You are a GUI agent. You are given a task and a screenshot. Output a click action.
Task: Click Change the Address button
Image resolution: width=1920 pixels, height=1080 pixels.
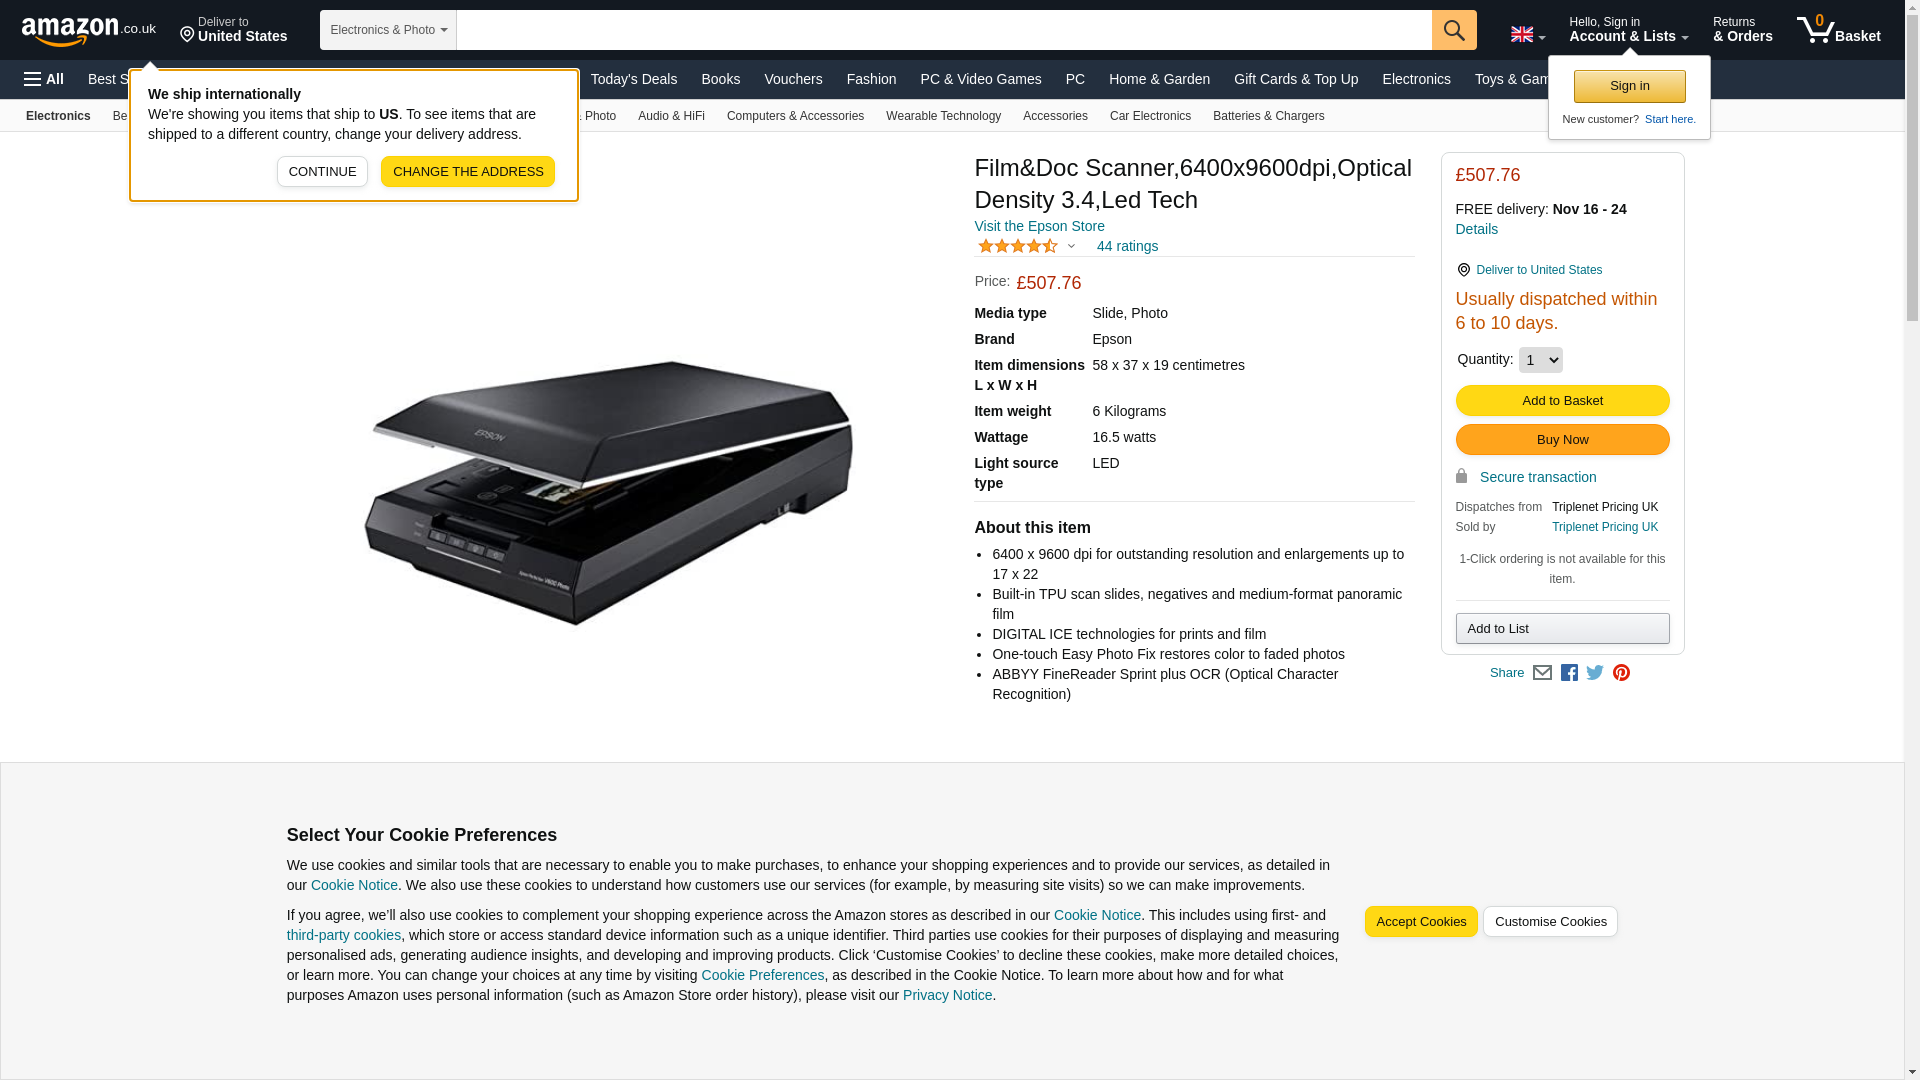468,172
